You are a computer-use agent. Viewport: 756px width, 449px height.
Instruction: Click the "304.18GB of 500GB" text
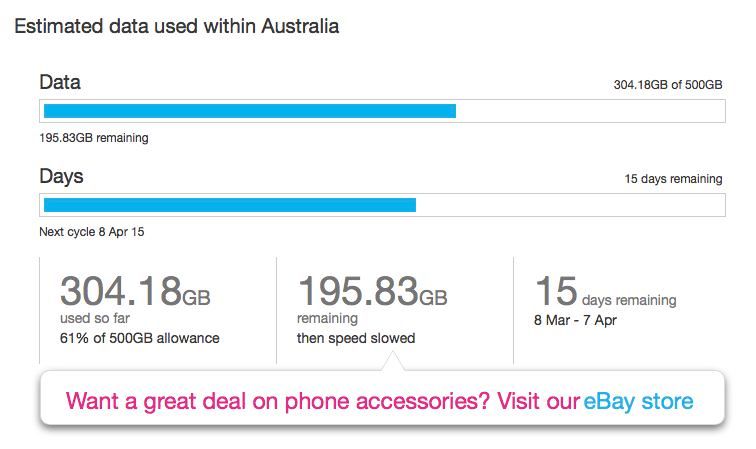pos(667,86)
